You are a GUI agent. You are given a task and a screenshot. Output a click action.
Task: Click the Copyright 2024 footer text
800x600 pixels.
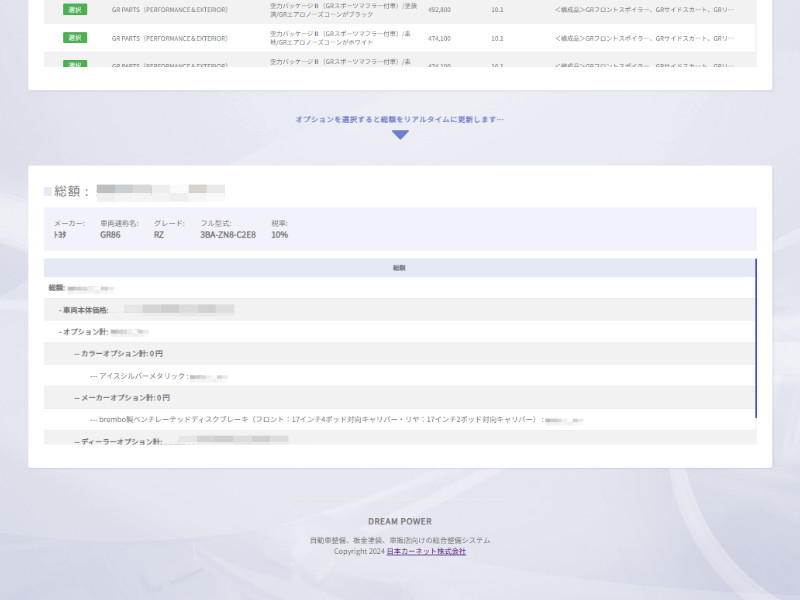(x=359, y=552)
